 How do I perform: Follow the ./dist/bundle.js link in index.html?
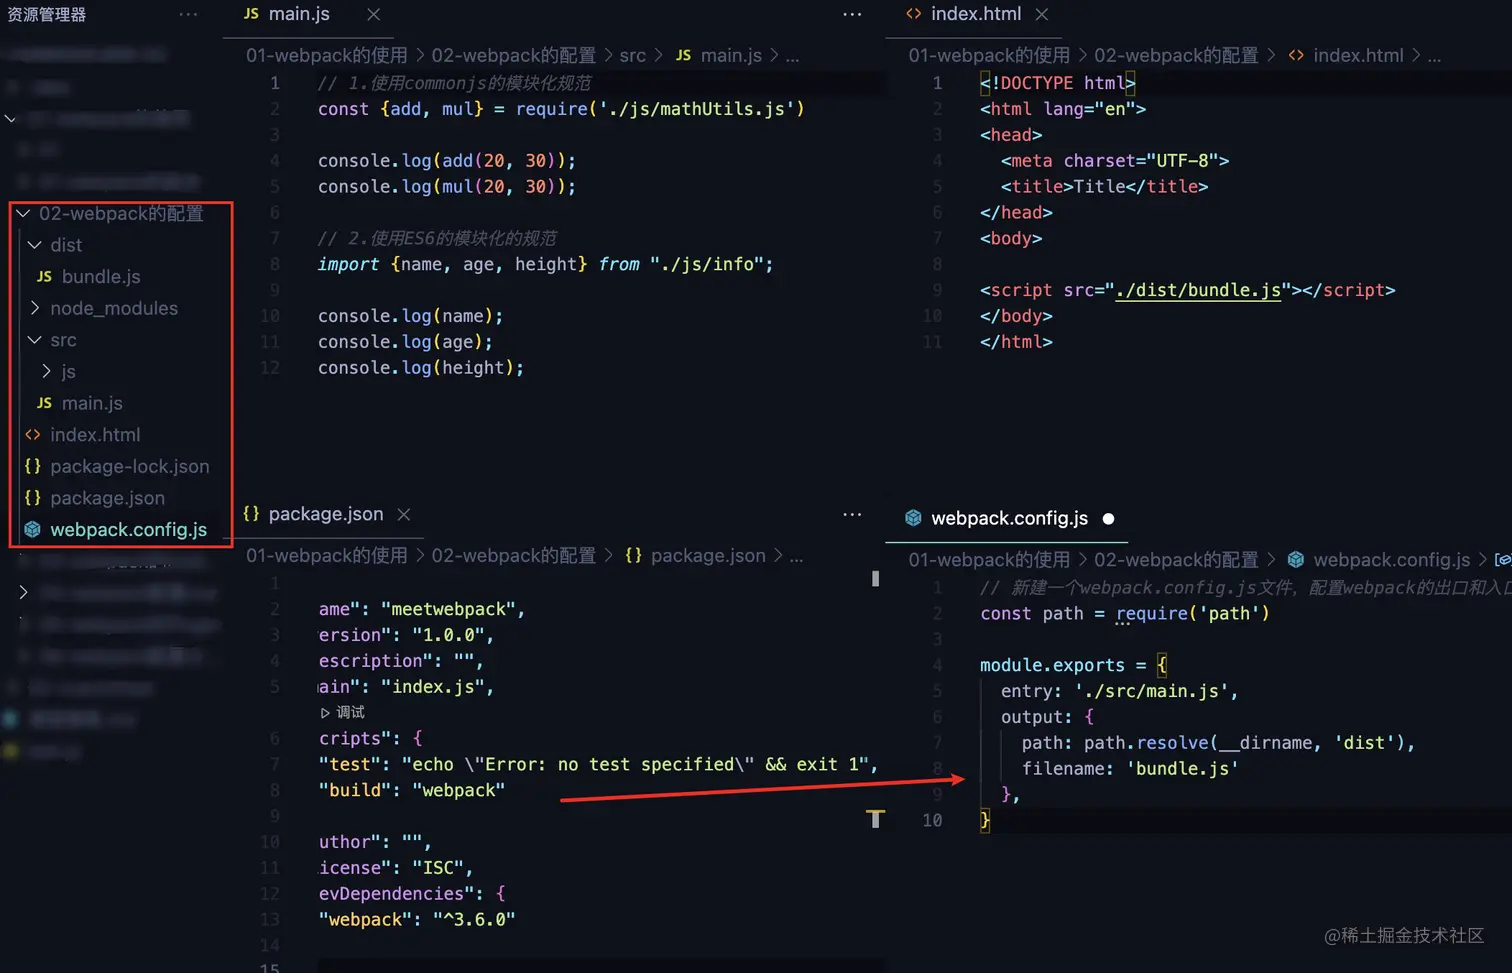point(1198,290)
